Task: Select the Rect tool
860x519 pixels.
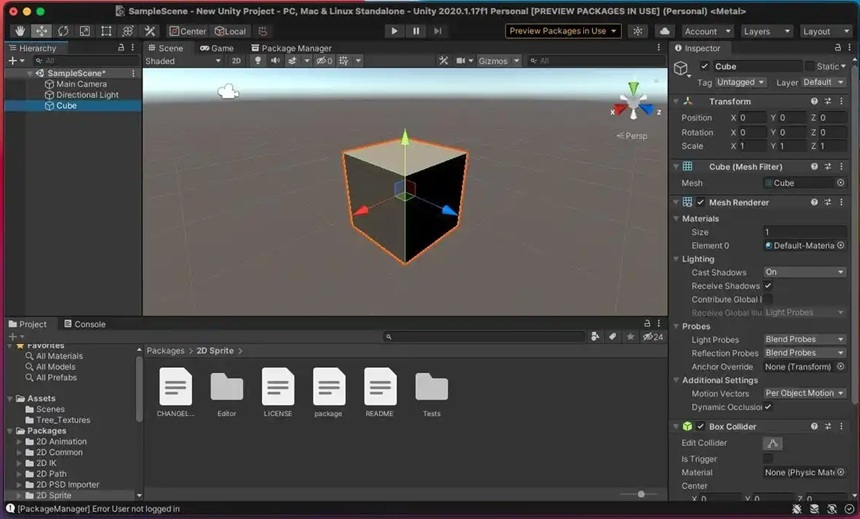Action: coord(106,31)
